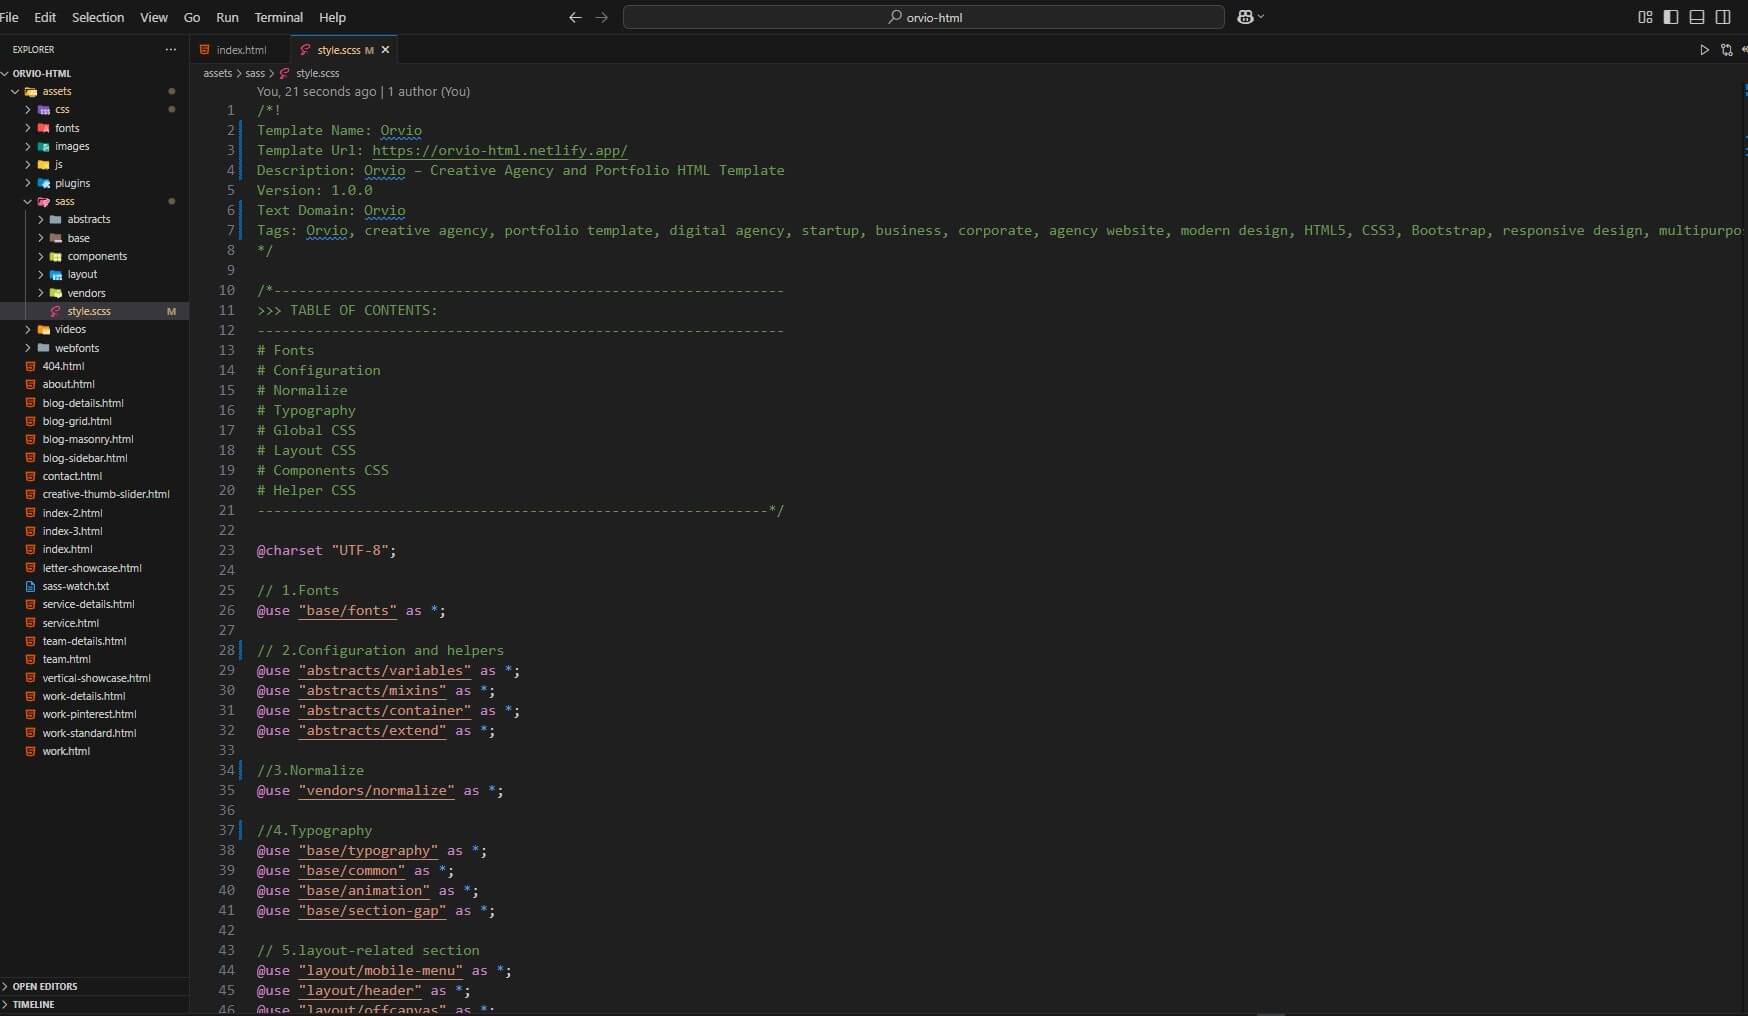Open contact.html file icon
The height and width of the screenshot is (1016, 1748).
pyautogui.click(x=31, y=476)
